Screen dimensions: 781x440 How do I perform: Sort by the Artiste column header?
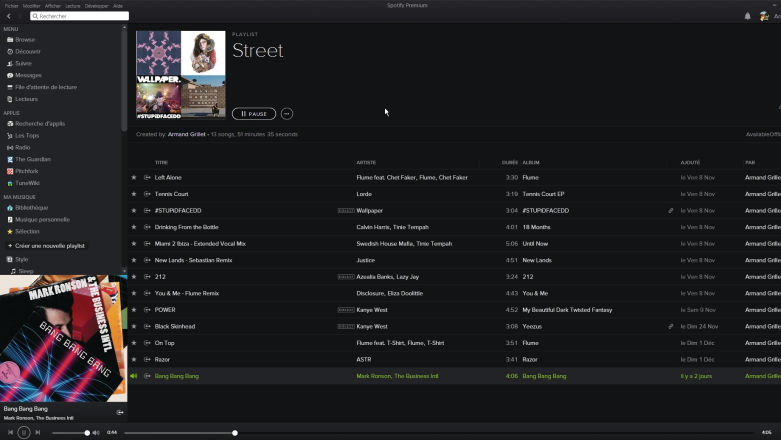click(366, 162)
